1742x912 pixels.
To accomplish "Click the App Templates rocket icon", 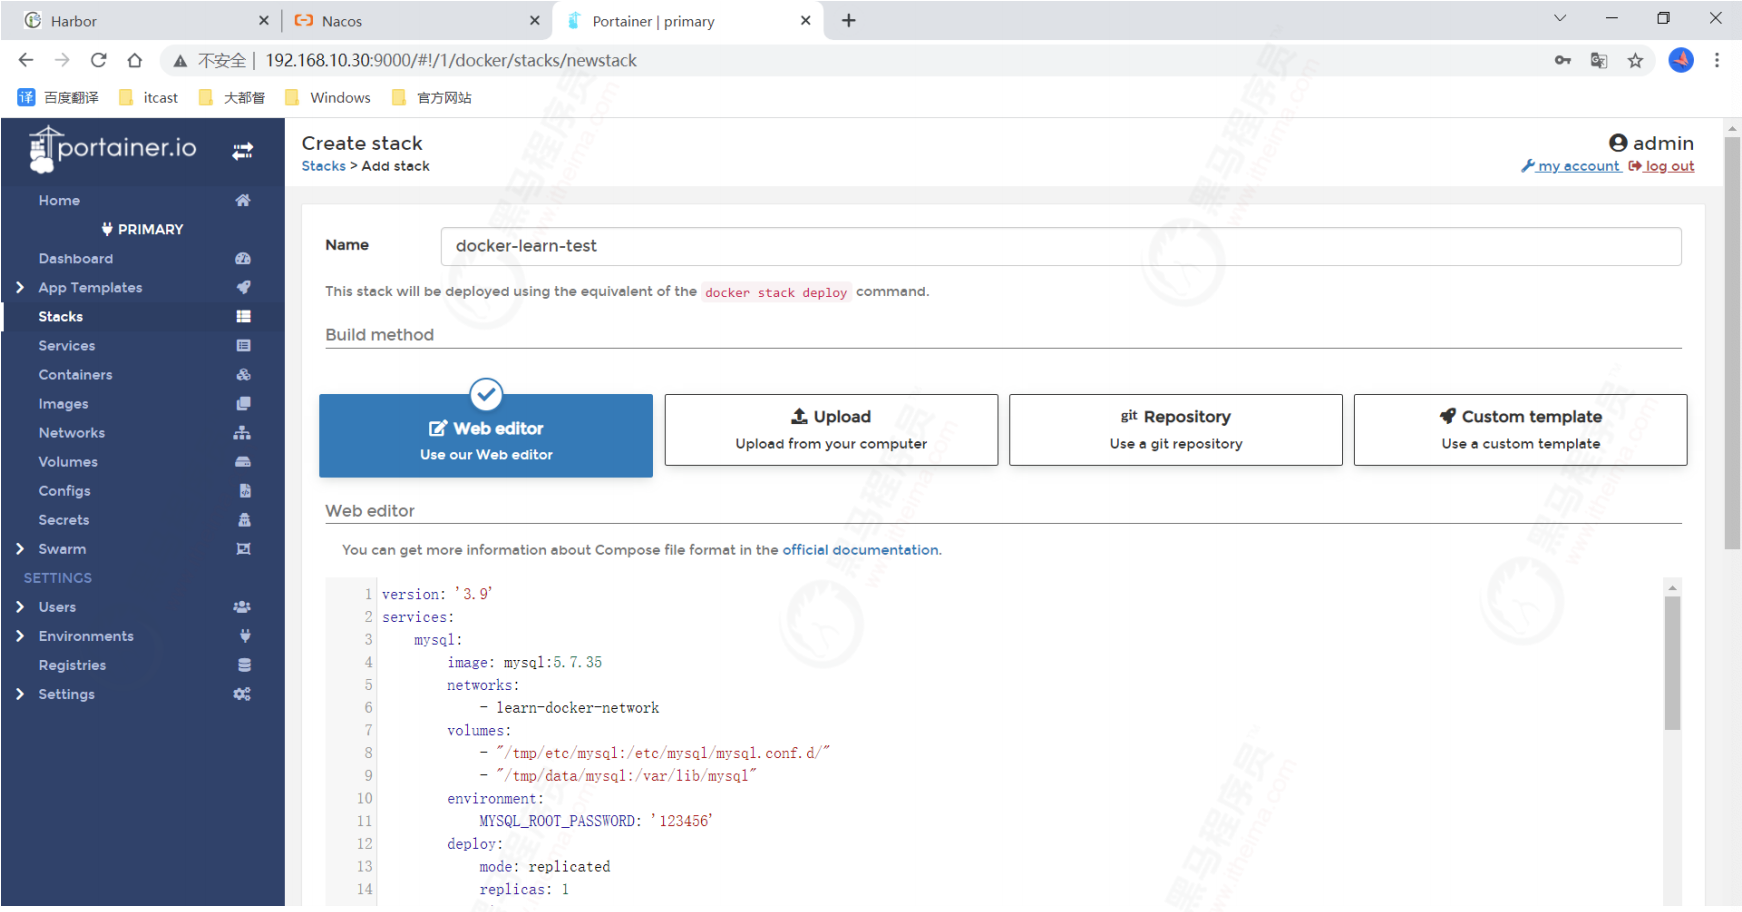I will point(243,287).
